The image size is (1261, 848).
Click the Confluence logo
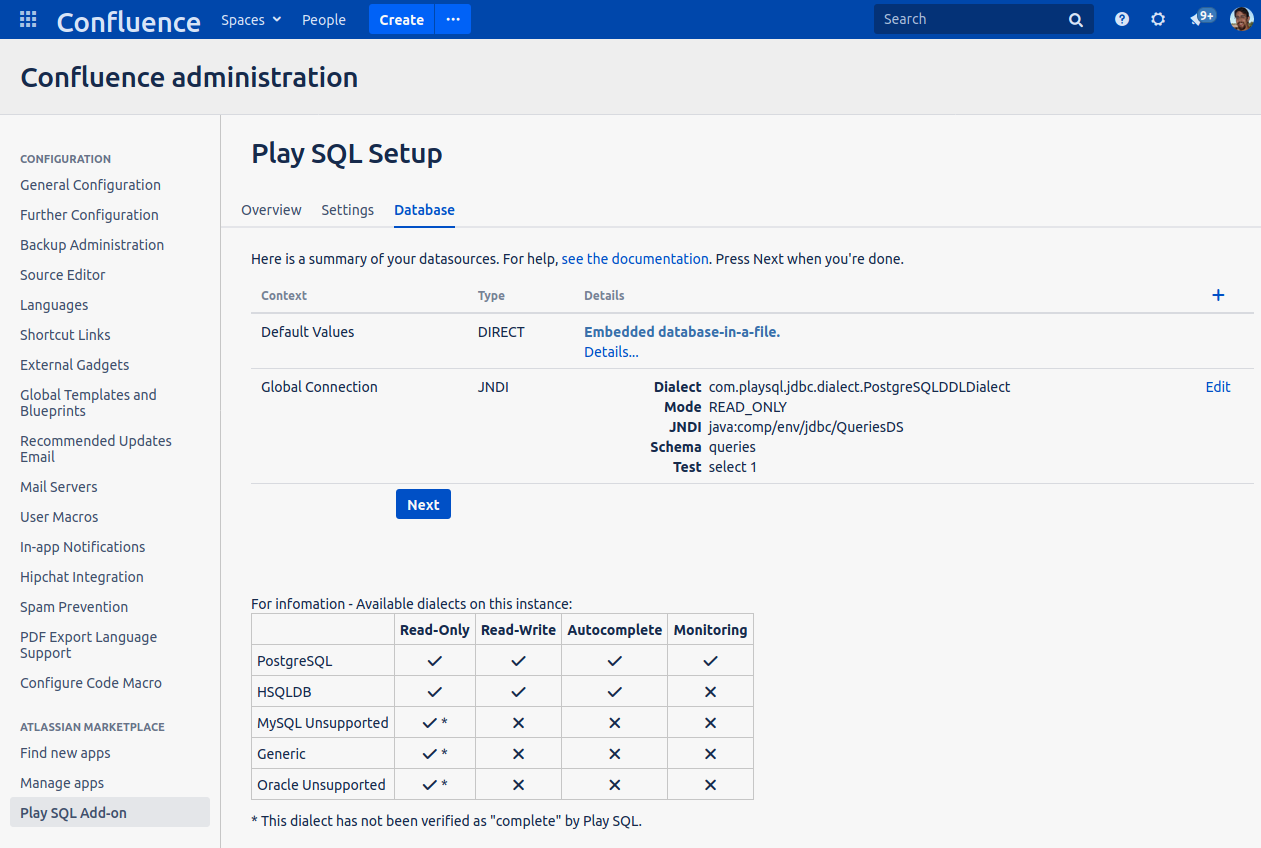128,20
